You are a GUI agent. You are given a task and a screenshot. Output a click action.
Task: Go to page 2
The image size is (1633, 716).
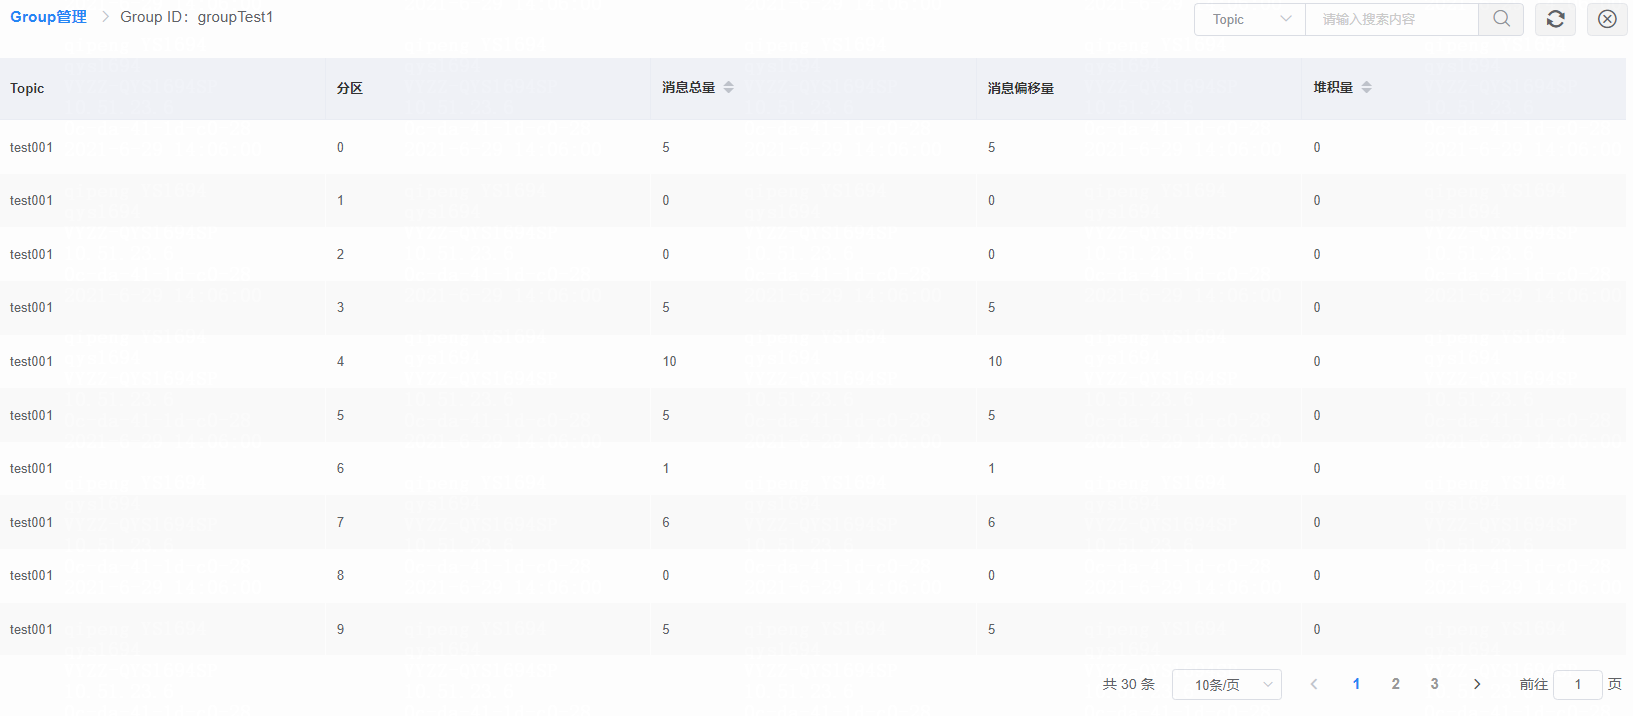1395,684
